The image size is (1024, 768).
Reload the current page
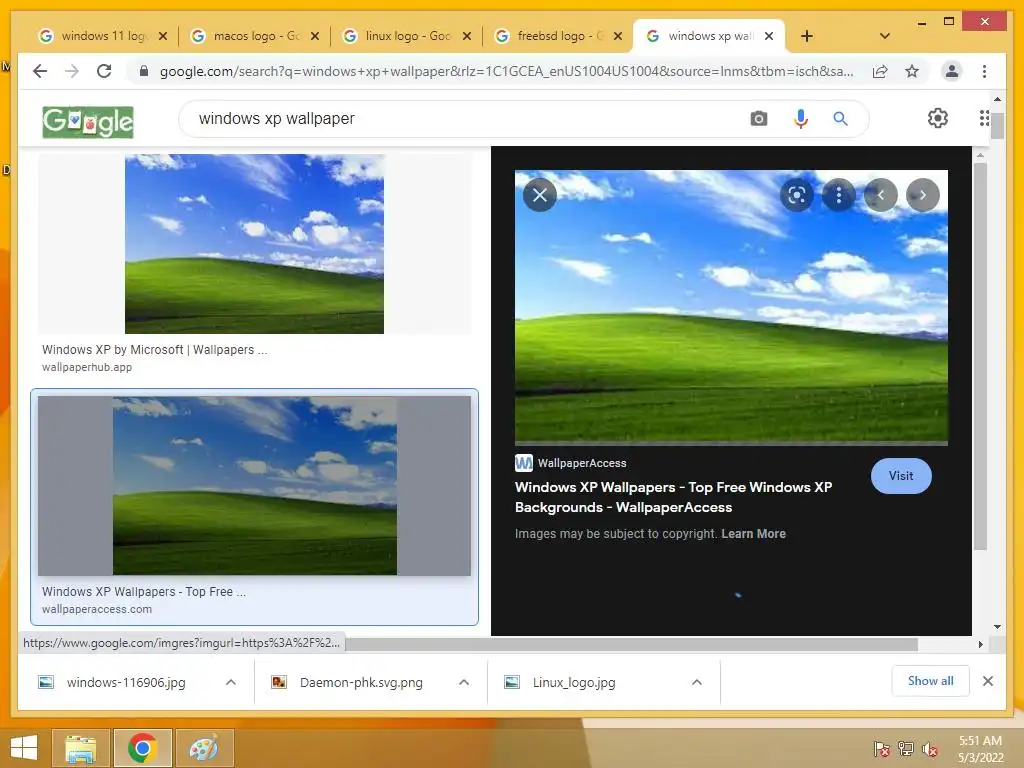(104, 71)
